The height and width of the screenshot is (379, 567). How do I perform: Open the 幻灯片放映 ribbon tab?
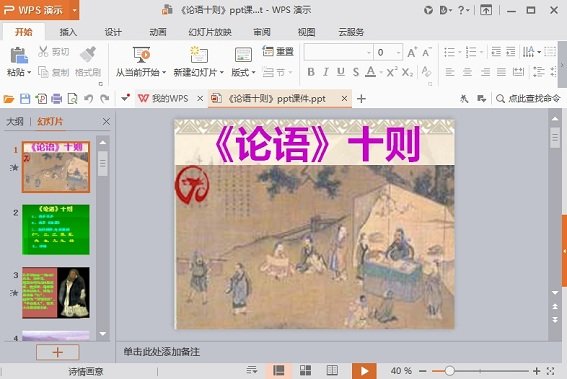pyautogui.click(x=210, y=32)
